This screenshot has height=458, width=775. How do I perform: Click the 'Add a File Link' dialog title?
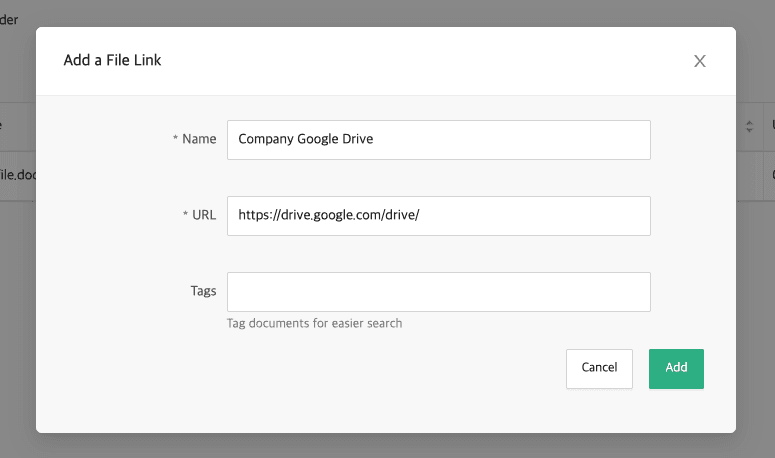click(112, 60)
